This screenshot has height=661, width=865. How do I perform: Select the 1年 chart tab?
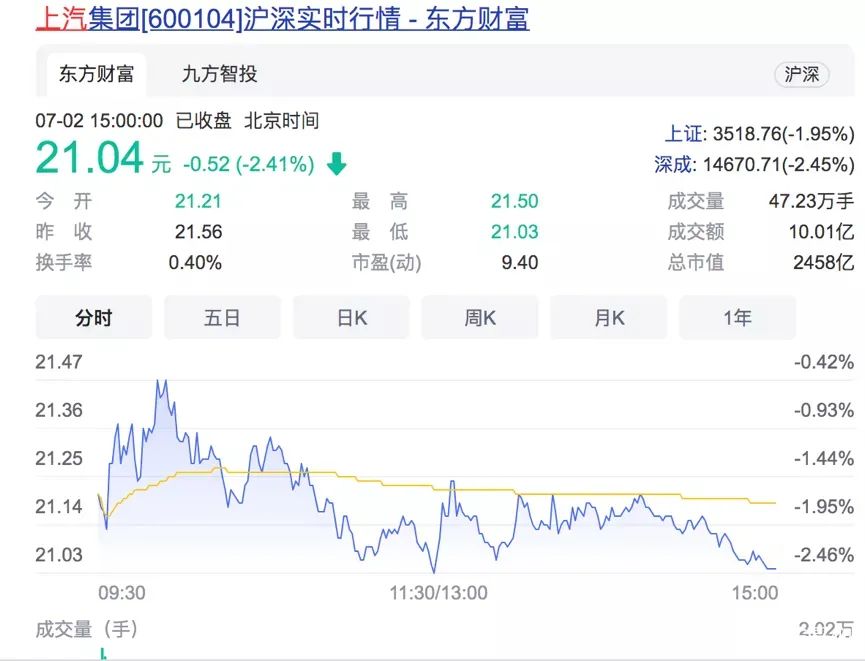tap(738, 318)
